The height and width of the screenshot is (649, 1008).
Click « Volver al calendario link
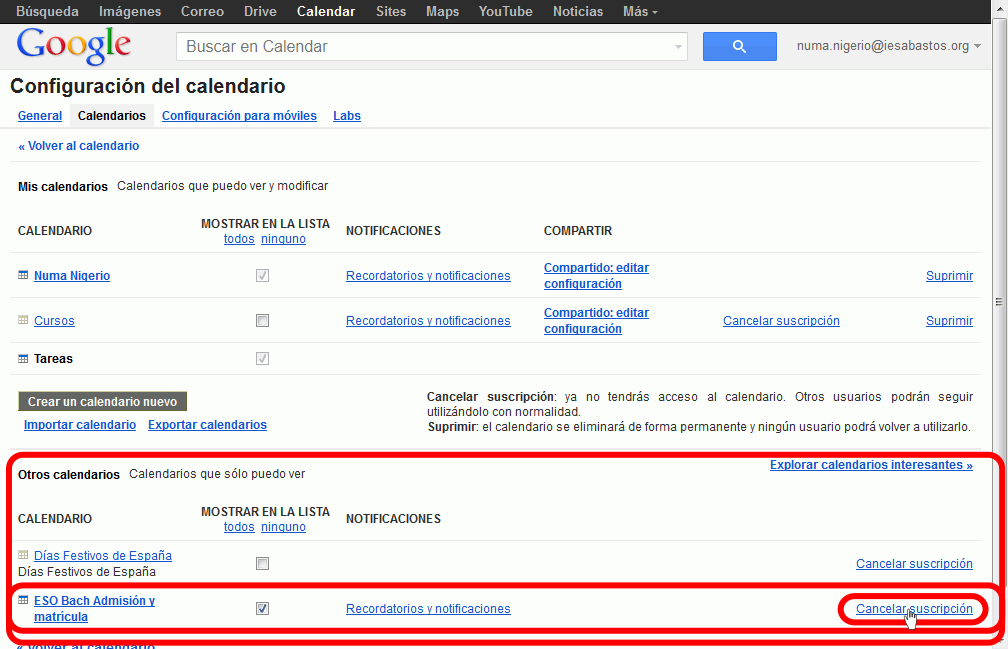(x=78, y=146)
